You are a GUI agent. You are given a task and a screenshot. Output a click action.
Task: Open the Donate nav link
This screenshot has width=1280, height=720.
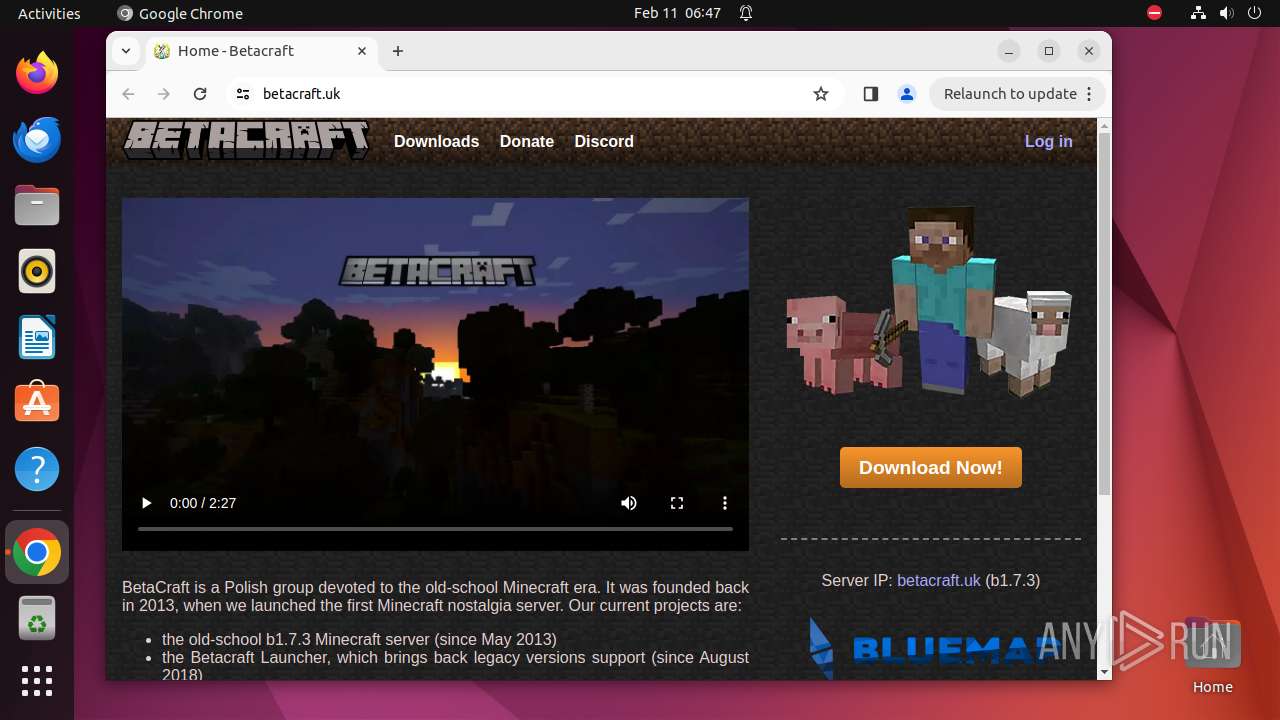tap(527, 141)
